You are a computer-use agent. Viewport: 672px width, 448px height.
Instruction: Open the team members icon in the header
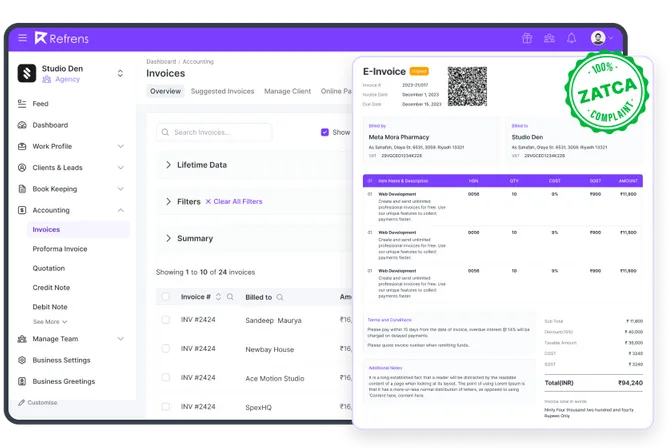pos(549,38)
